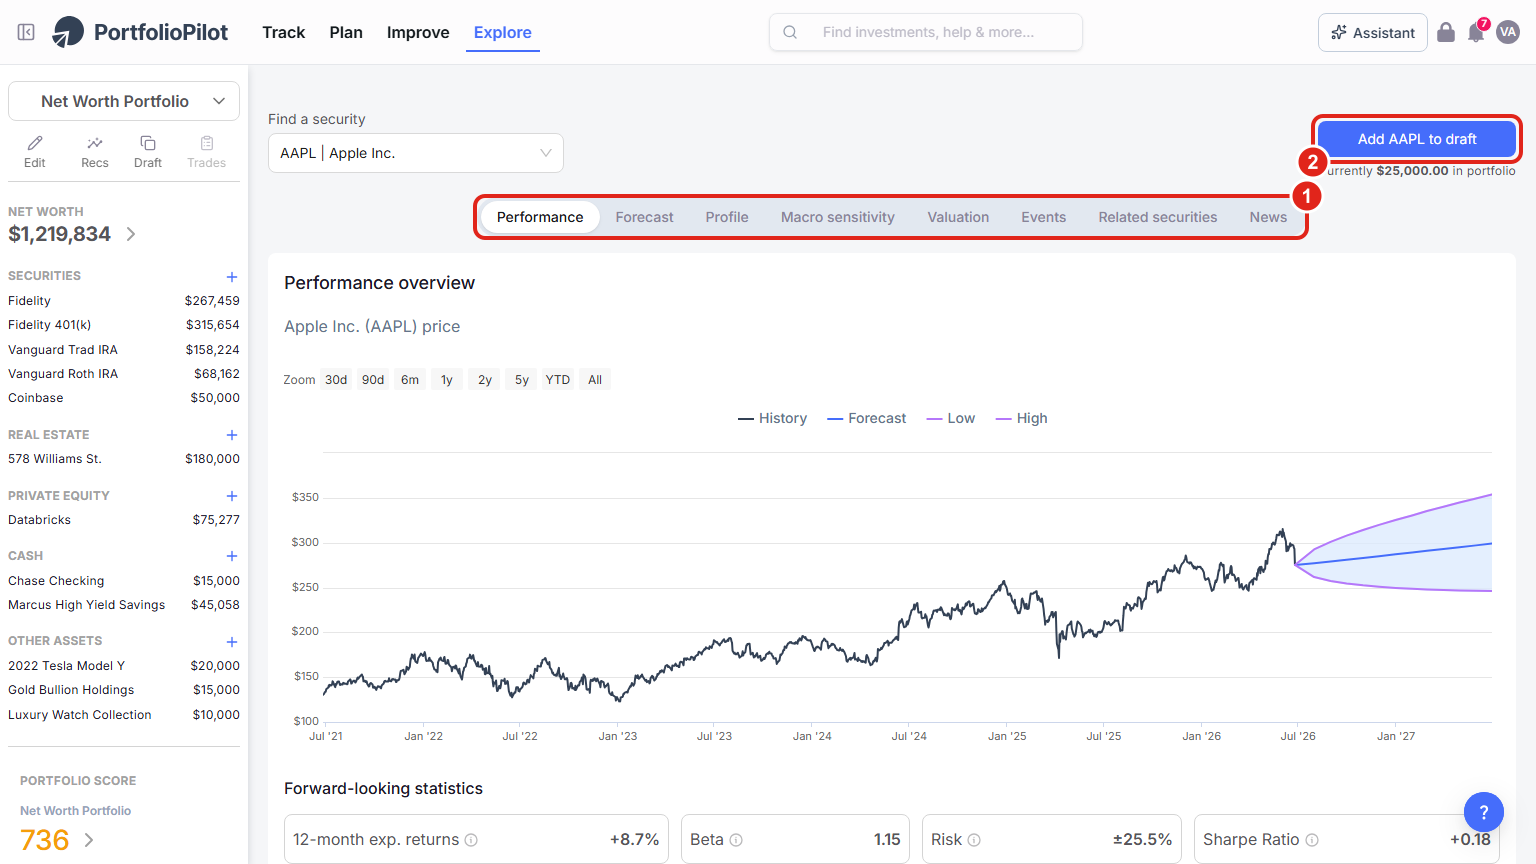Switch to the Valuation tab
Screen dimensions: 1536x864
[958, 217]
